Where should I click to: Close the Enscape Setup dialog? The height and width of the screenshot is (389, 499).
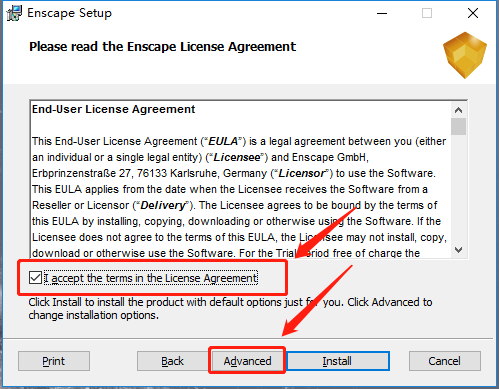coord(473,13)
